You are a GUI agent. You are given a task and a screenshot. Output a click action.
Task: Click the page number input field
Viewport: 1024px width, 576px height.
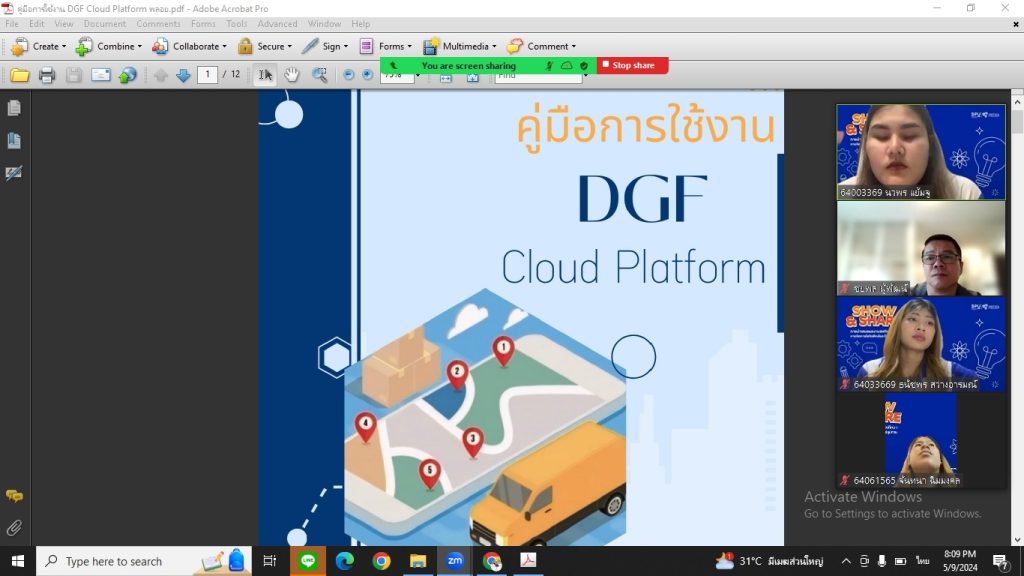208,74
